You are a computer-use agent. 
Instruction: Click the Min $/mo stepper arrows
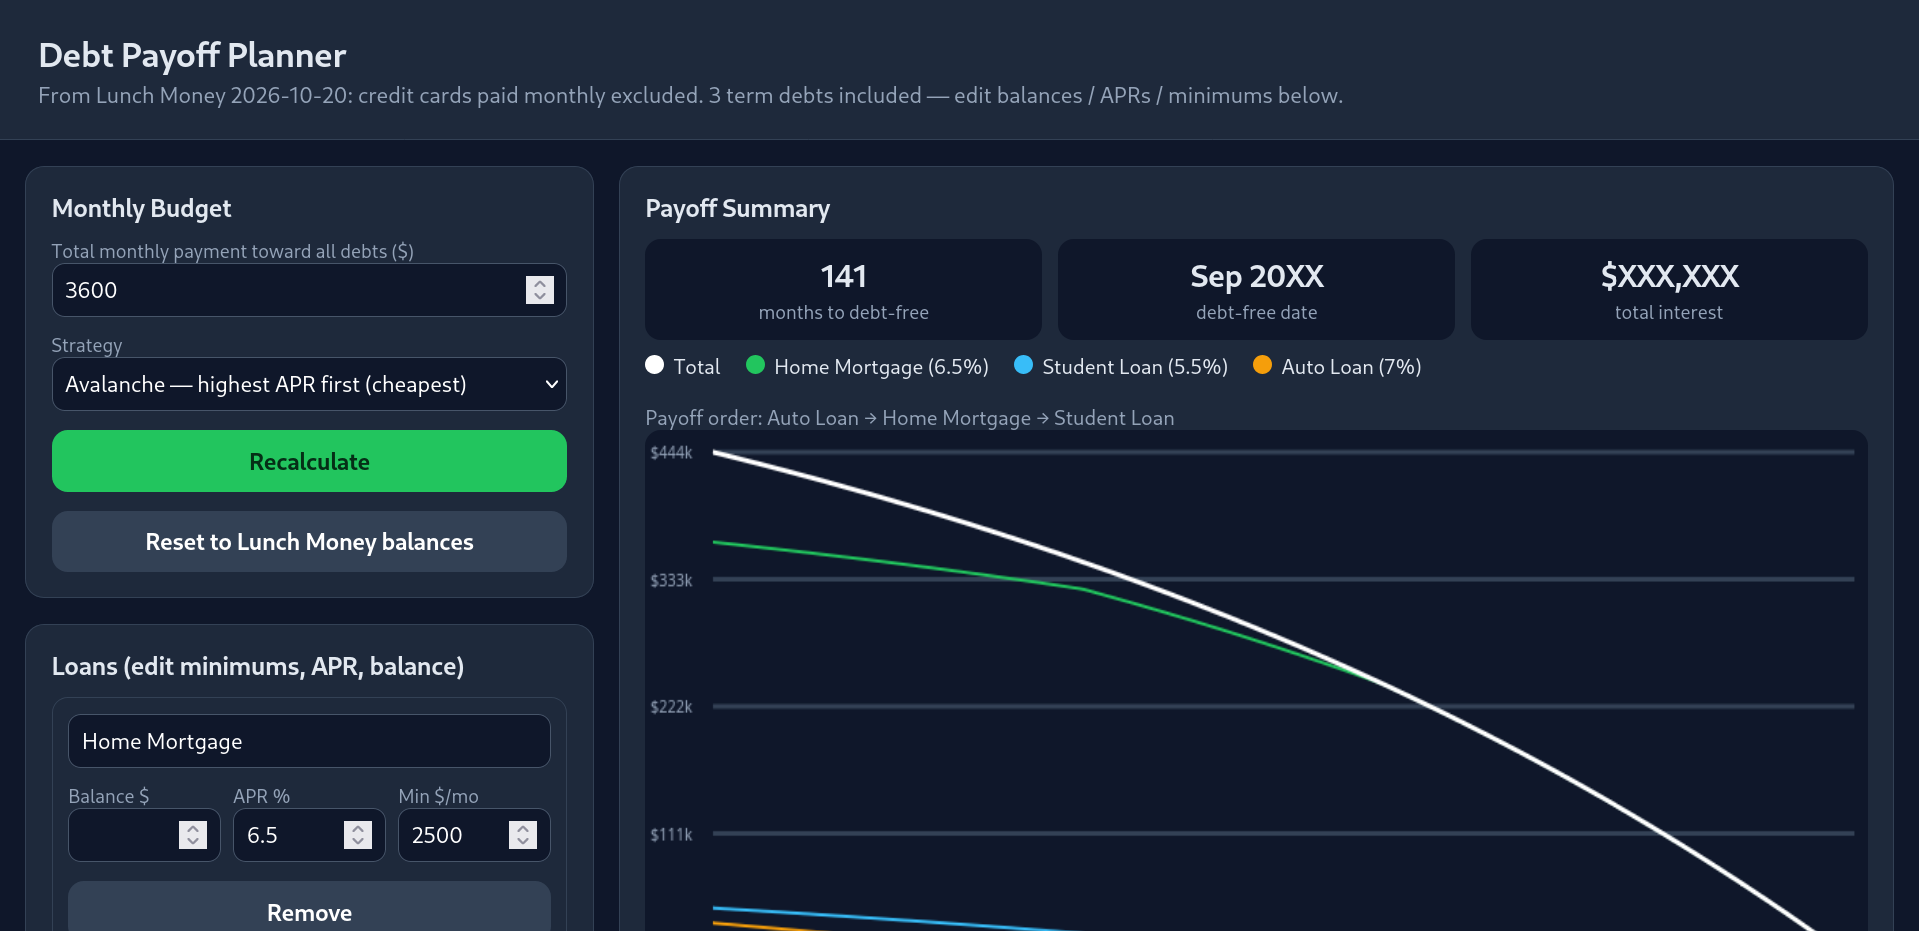click(523, 835)
